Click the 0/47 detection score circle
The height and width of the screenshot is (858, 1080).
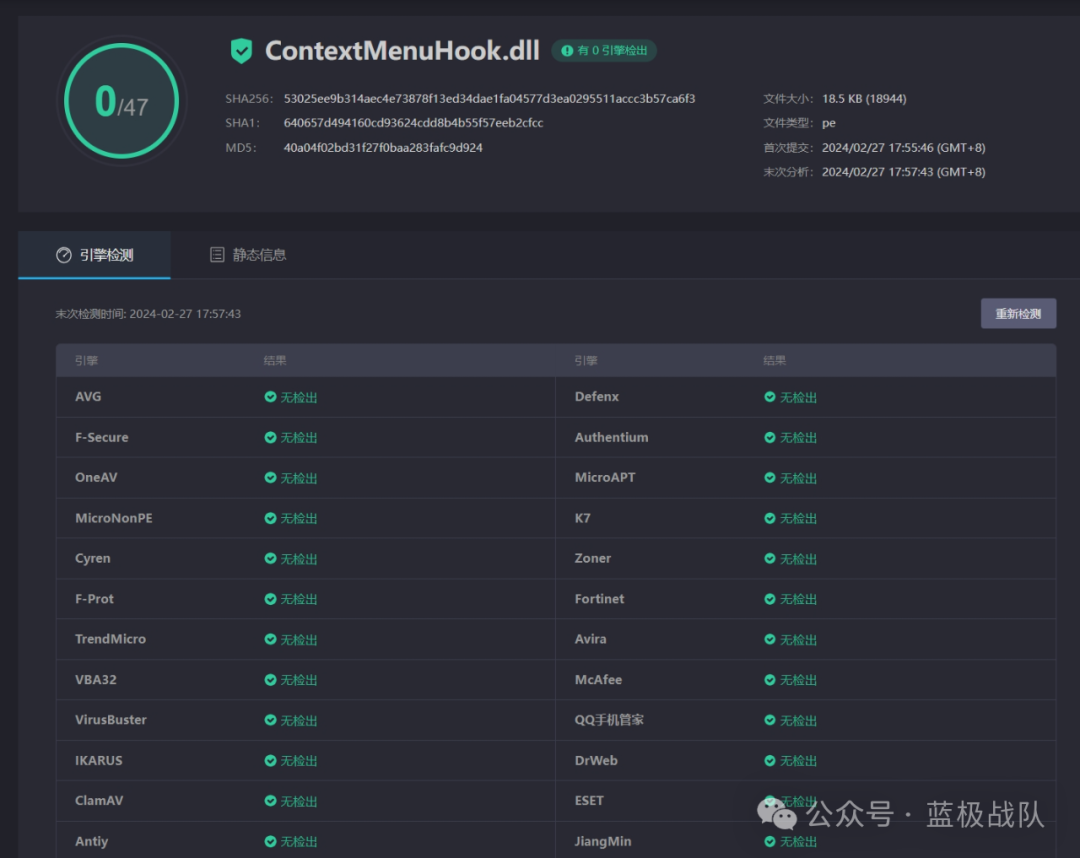121,101
